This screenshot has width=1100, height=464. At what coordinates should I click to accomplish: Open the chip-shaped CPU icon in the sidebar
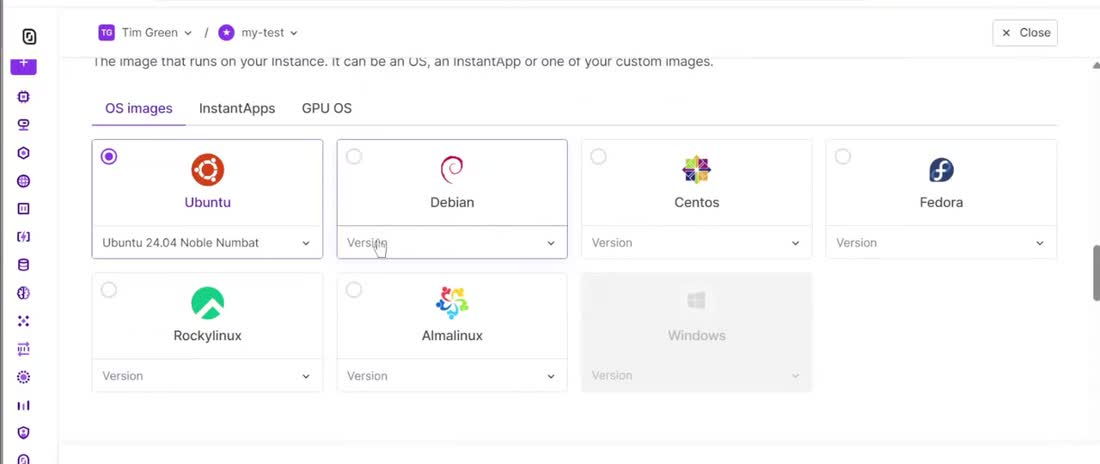coord(23,96)
